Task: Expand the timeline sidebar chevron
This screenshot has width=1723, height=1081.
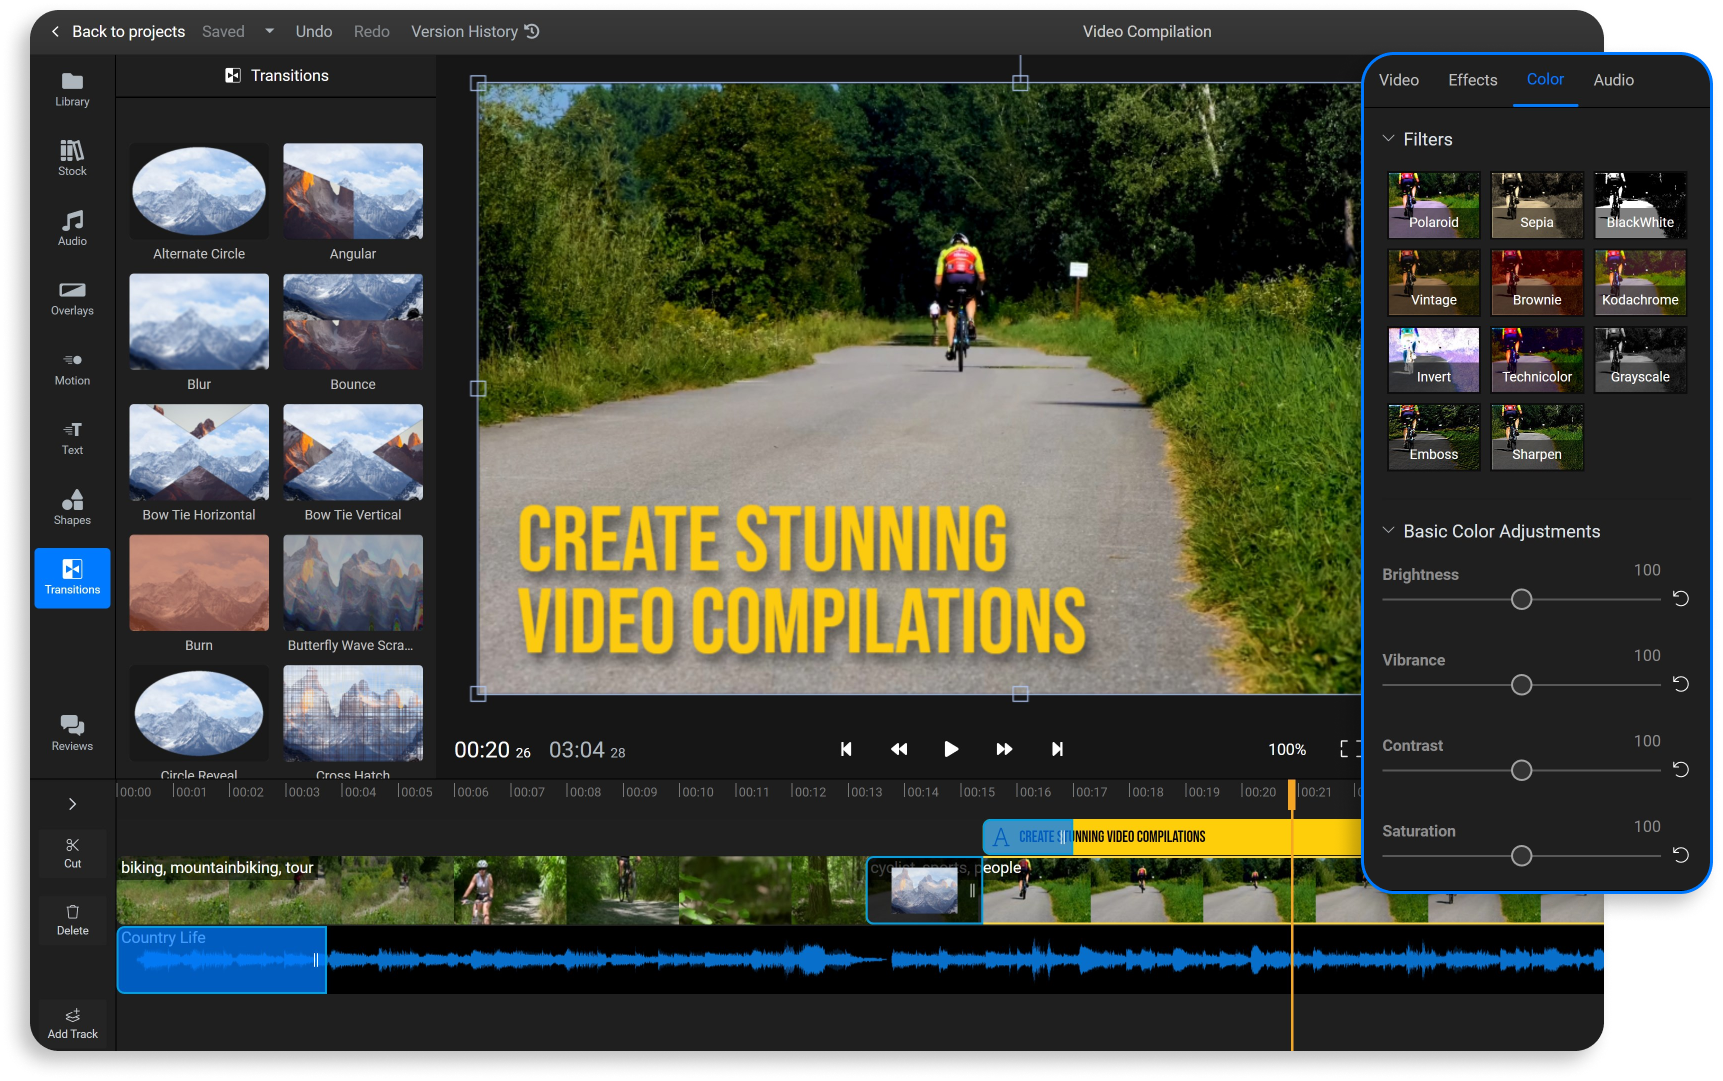Action: point(72,804)
